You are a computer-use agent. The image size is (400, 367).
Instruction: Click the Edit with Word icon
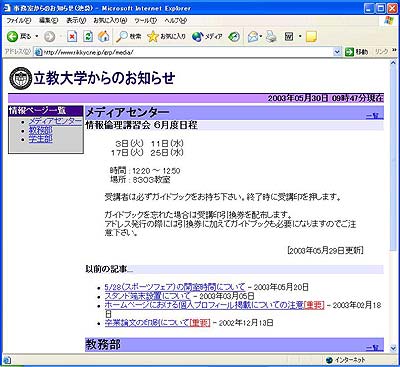tap(289, 36)
